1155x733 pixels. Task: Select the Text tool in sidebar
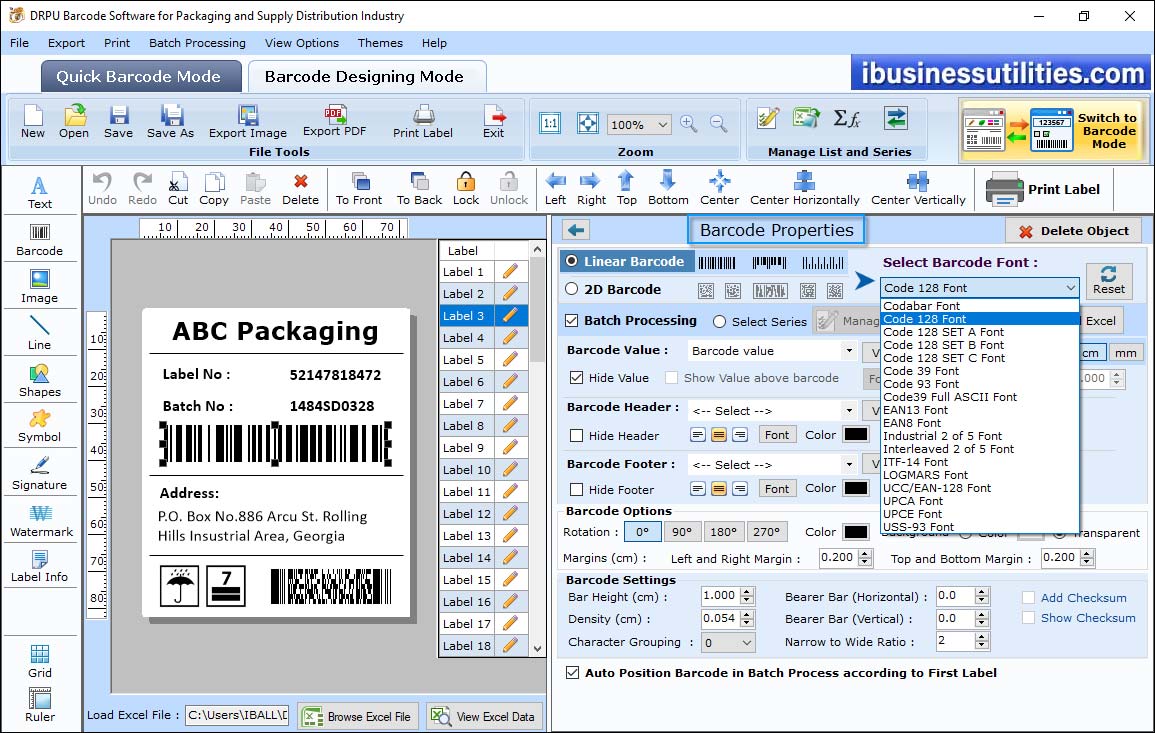click(x=40, y=192)
